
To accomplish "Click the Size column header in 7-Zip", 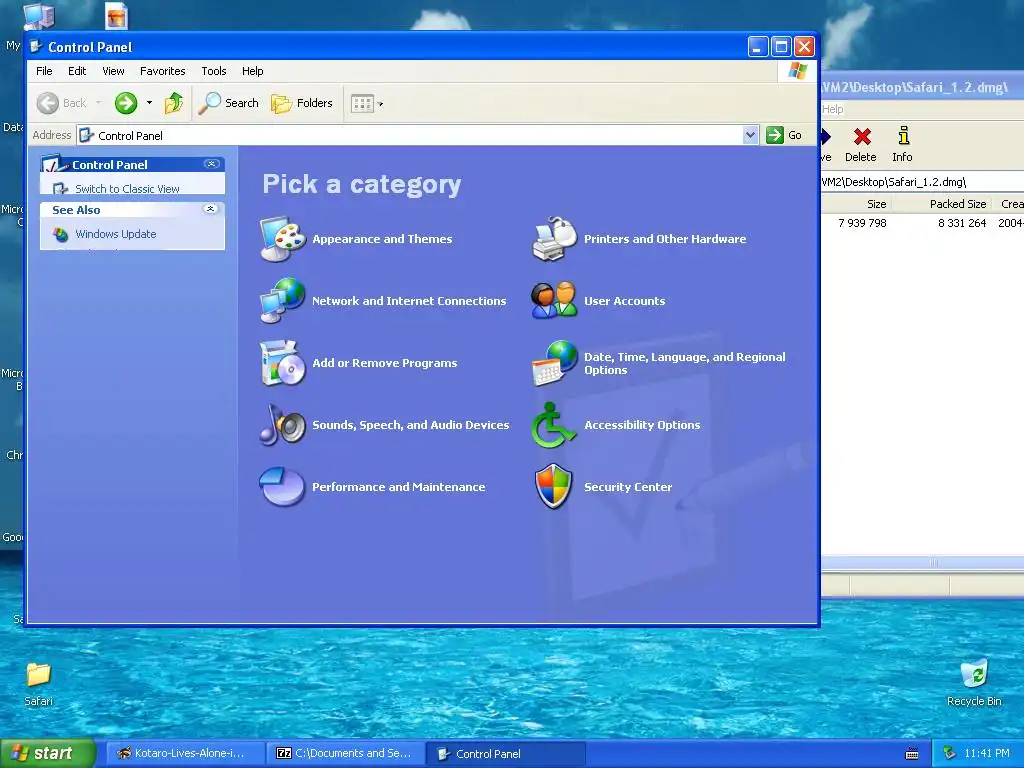I will pyautogui.click(x=857, y=204).
